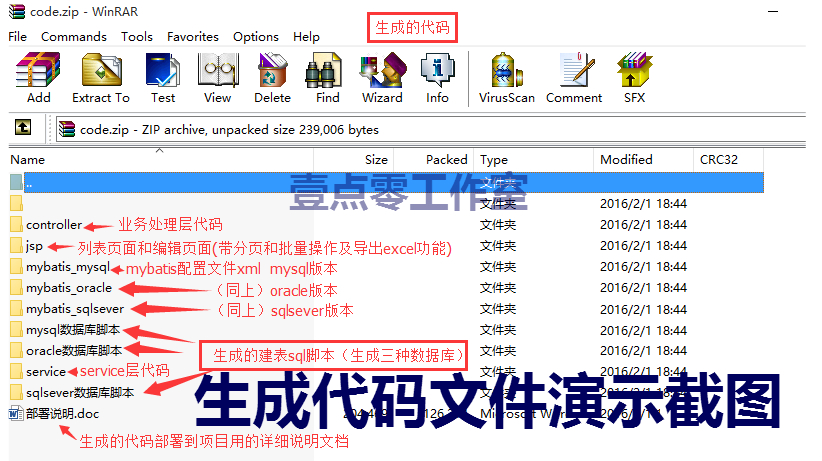Click the controller folder icon
822x461 pixels.
tap(16, 224)
